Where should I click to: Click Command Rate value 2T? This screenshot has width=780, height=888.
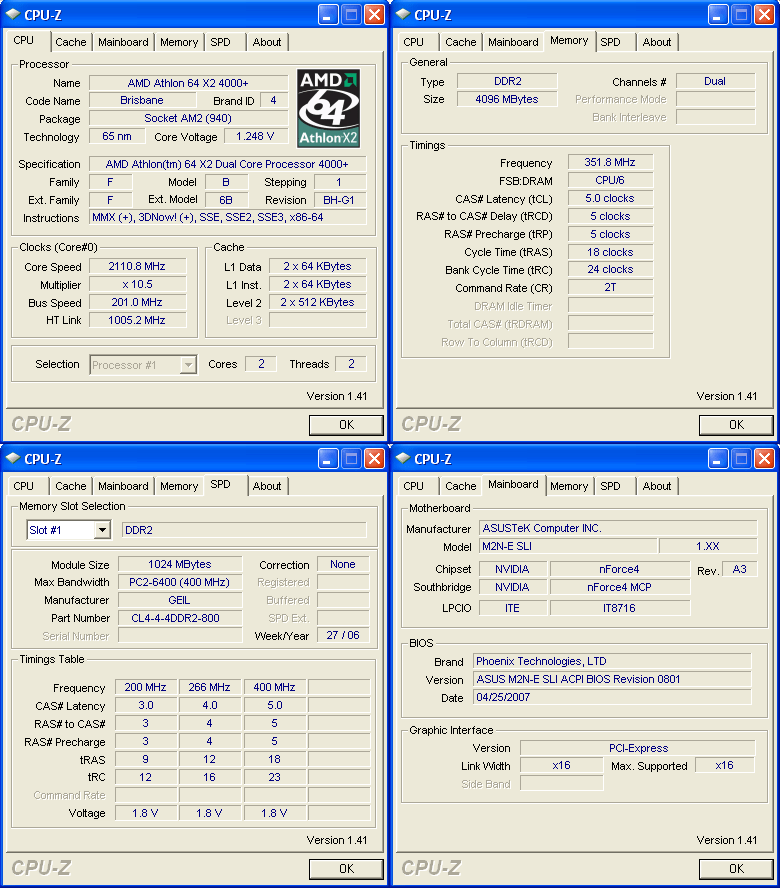[x=610, y=287]
